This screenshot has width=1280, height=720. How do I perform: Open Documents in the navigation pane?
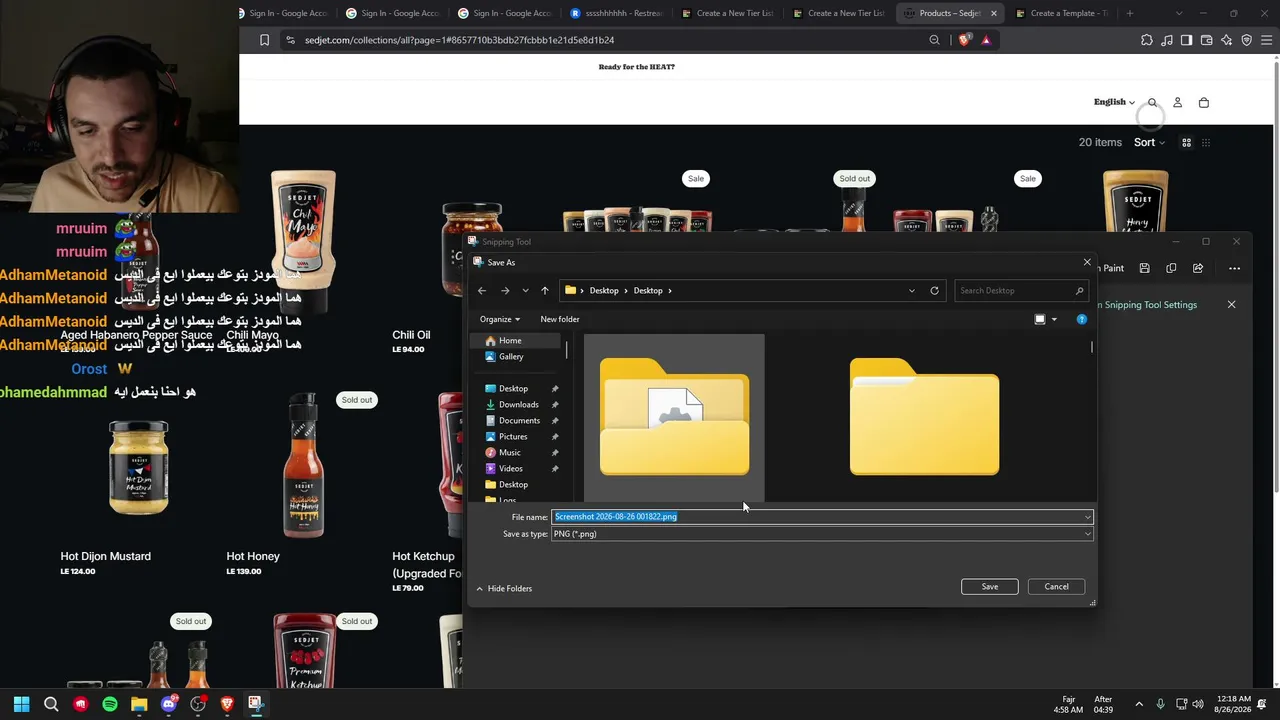[519, 421]
